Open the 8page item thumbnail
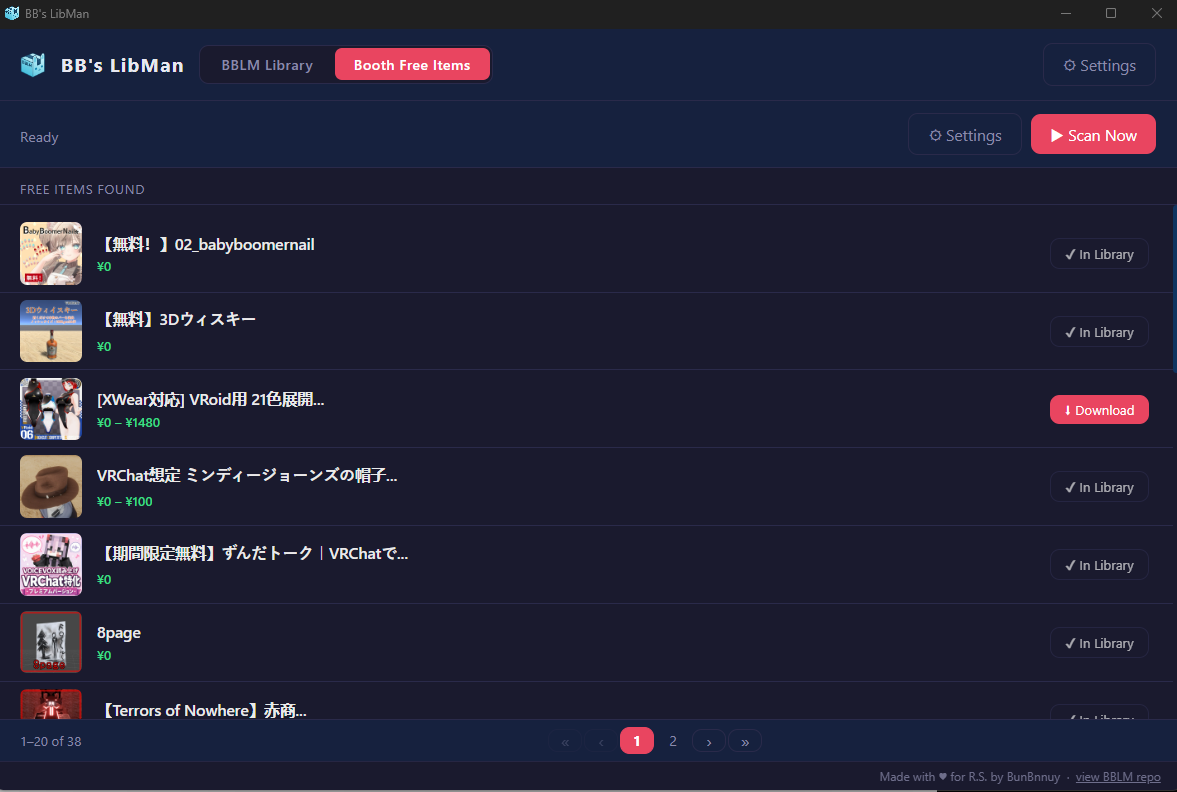This screenshot has height=792, width=1177. point(51,642)
